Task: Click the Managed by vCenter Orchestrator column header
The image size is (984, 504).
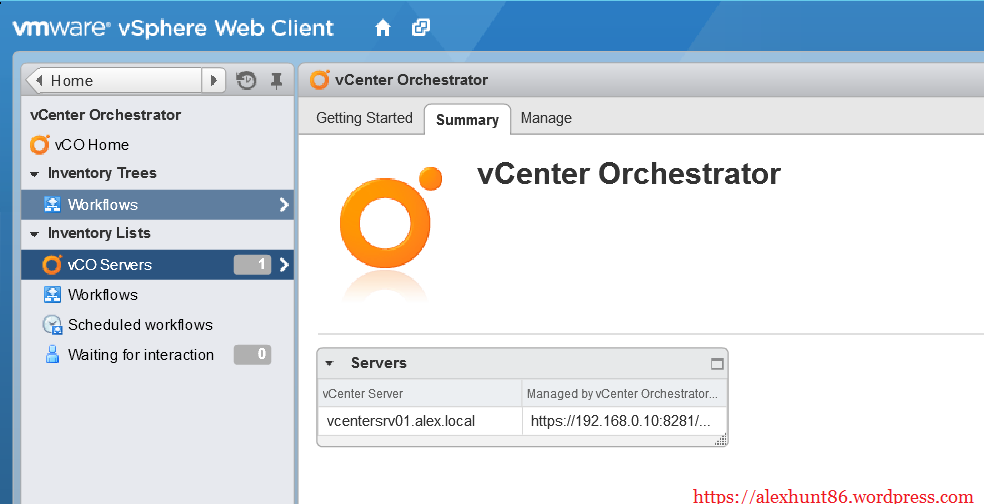Action: (x=622, y=394)
